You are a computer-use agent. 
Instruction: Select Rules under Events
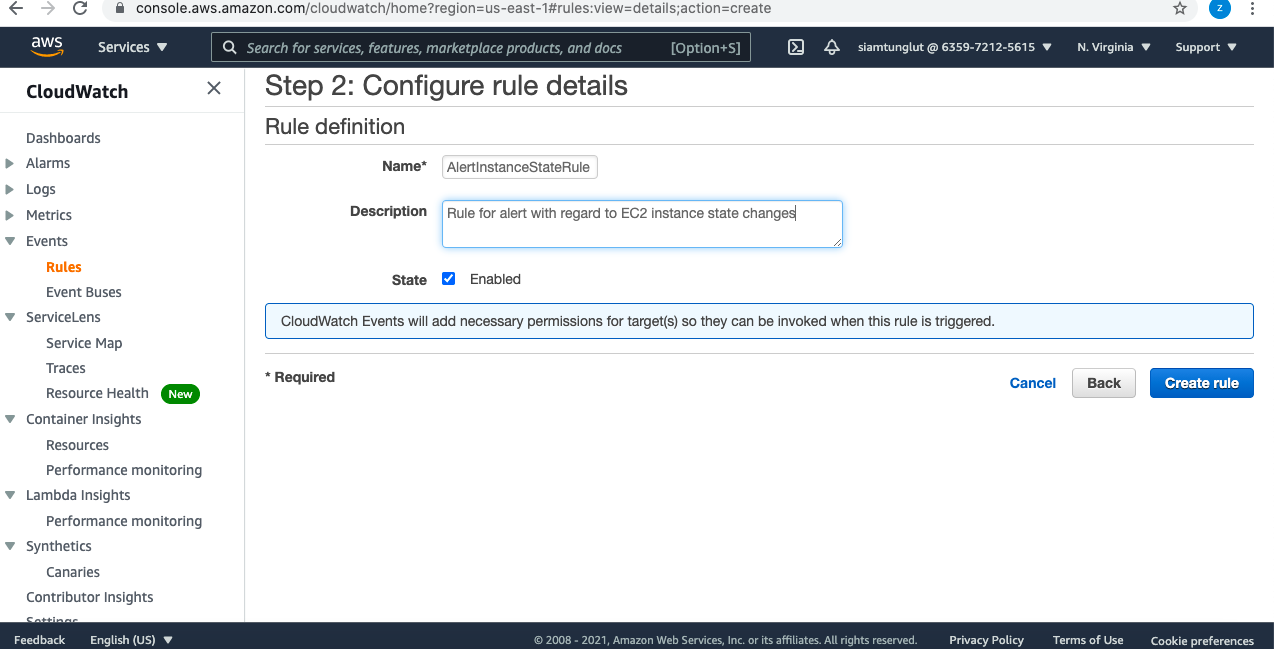64,267
